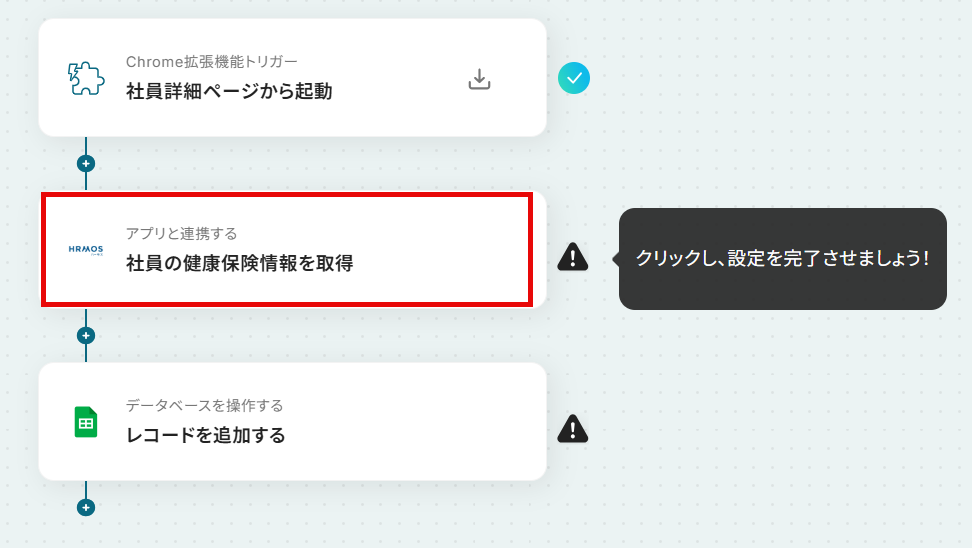Click the Chrome拡張機能トリガー label
The height and width of the screenshot is (548, 972).
tap(211, 62)
